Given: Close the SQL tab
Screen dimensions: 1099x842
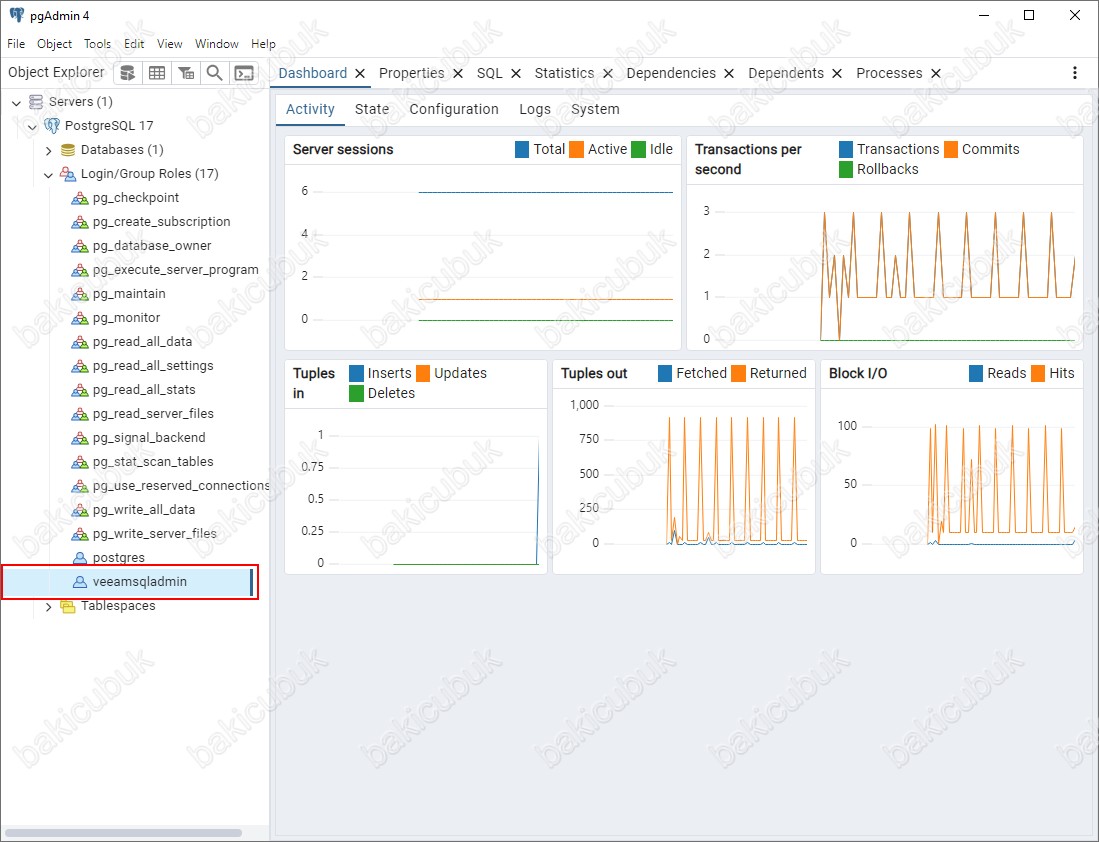Looking at the screenshot, I should pyautogui.click(x=516, y=74).
